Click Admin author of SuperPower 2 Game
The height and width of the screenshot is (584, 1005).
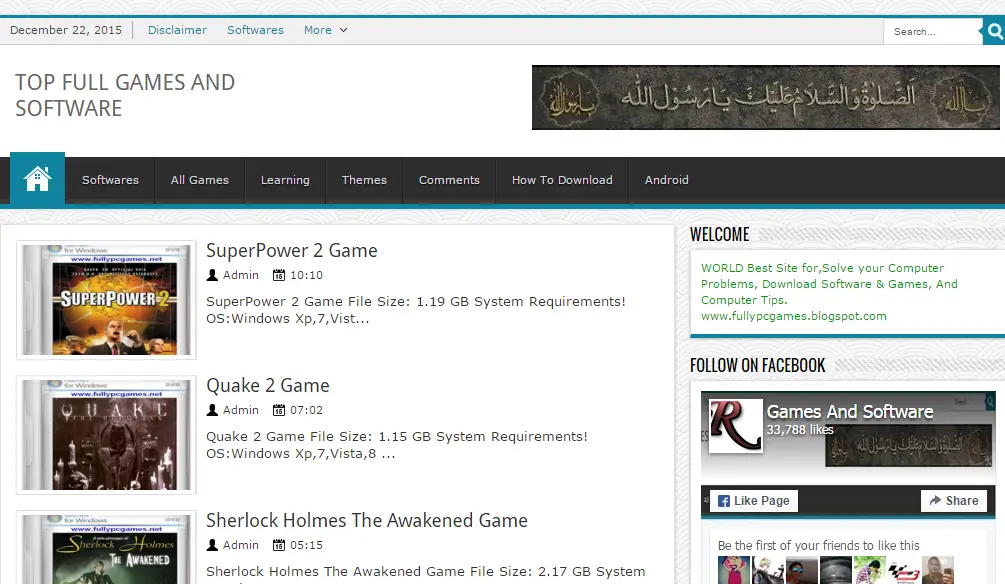coord(241,275)
